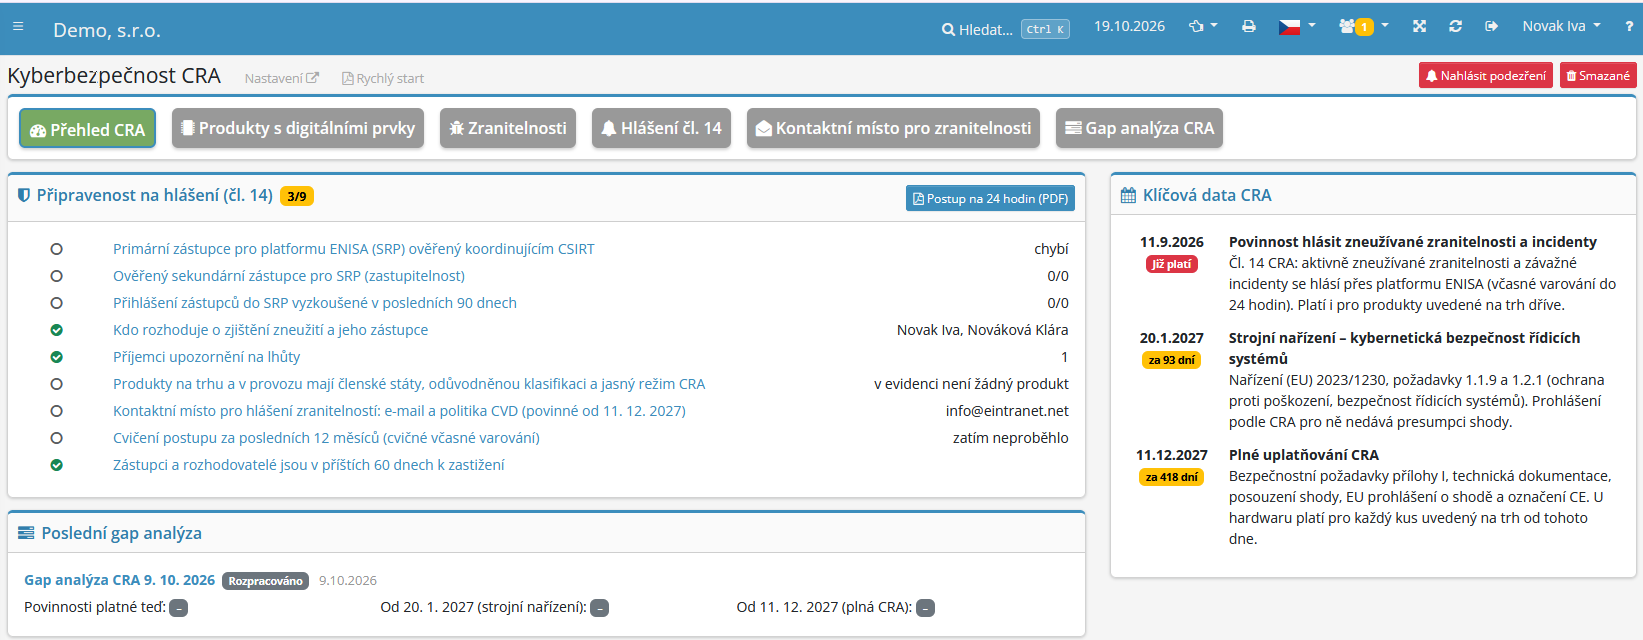This screenshot has width=1643, height=640.
Task: Click dash badge after Od 11. 12. 2027
Action: [925, 608]
